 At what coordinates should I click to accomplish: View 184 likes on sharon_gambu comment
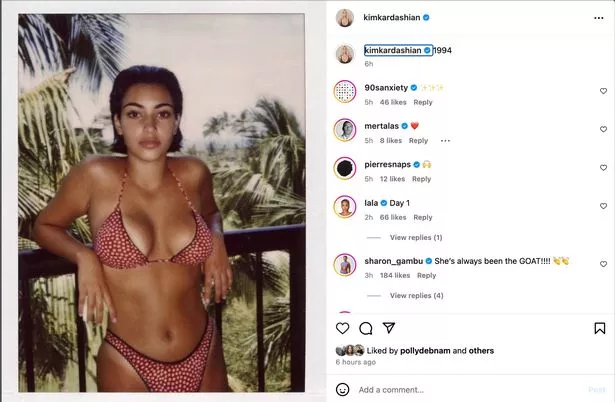(x=395, y=275)
